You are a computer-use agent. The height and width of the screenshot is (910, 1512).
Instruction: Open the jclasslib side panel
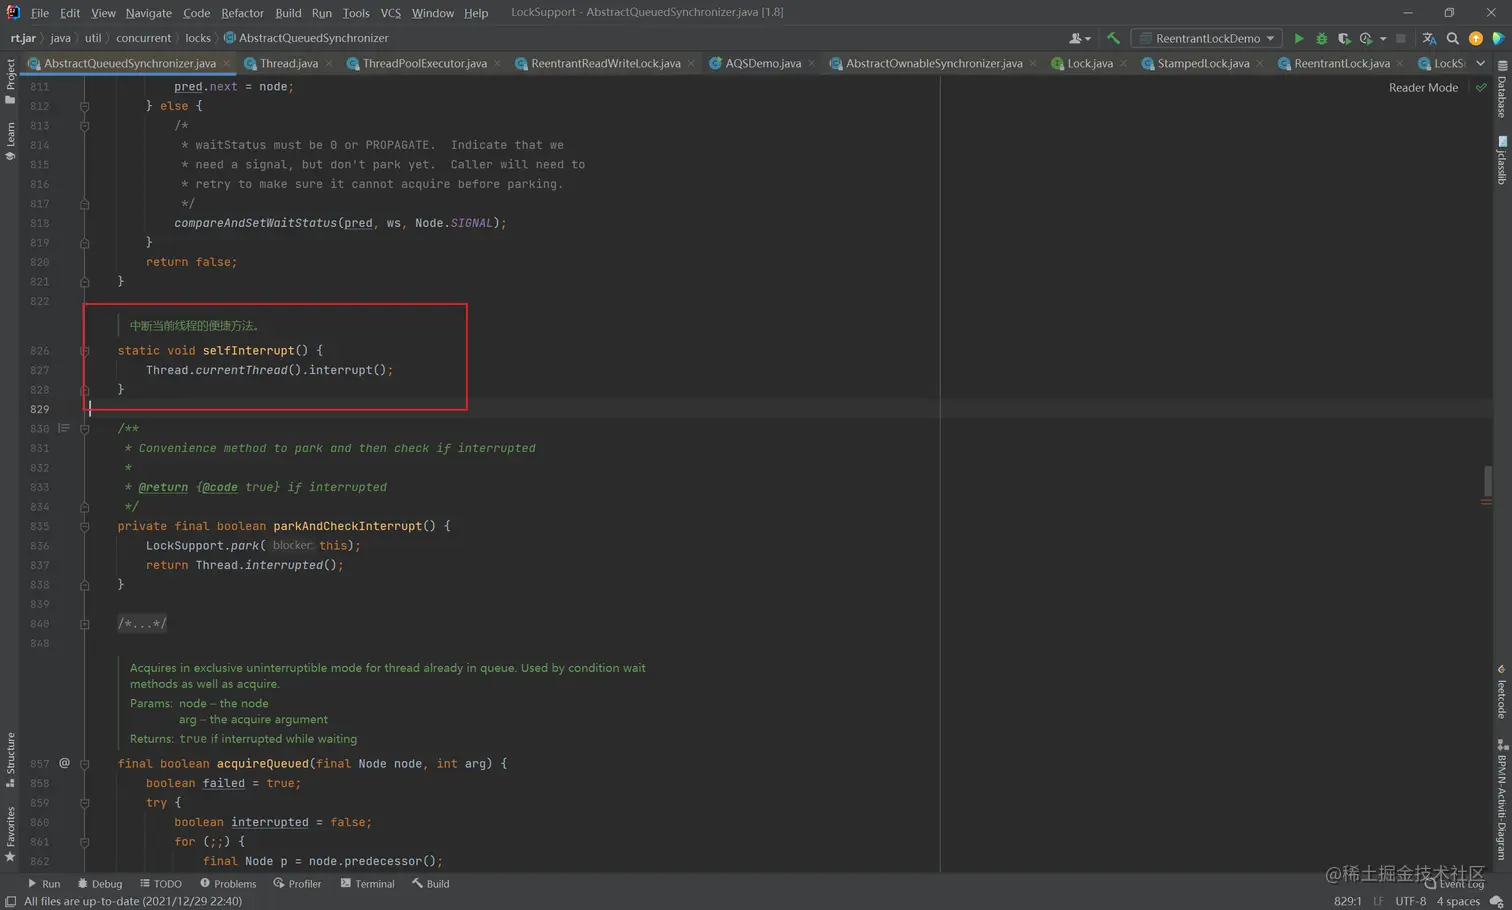click(1502, 161)
